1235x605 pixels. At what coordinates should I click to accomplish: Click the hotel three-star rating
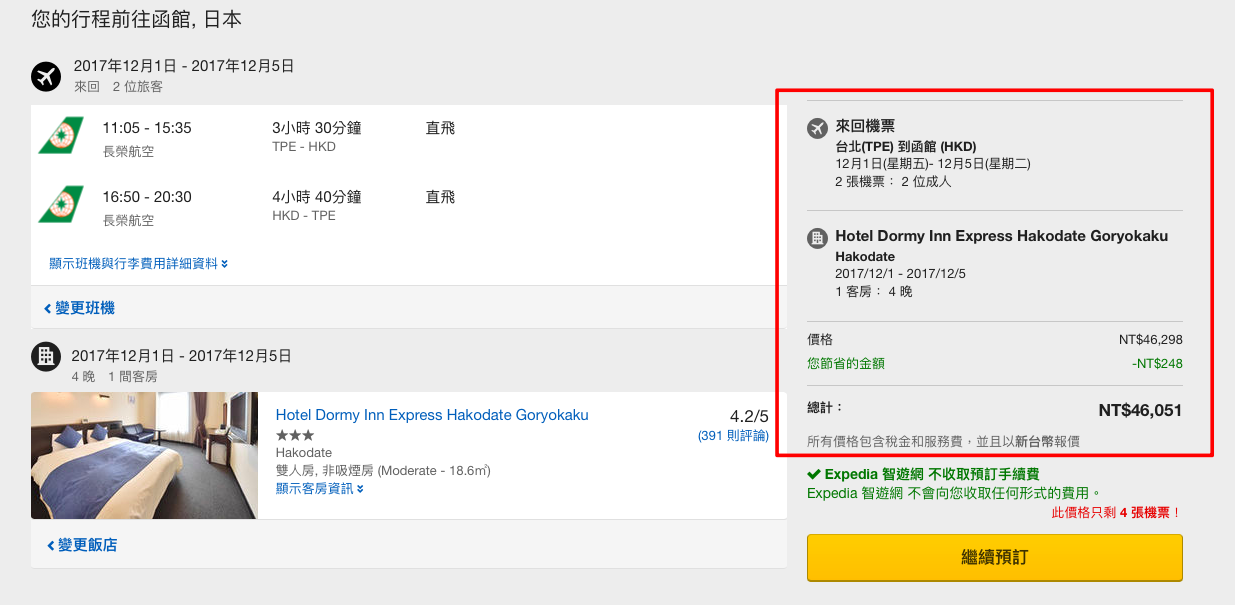point(295,436)
